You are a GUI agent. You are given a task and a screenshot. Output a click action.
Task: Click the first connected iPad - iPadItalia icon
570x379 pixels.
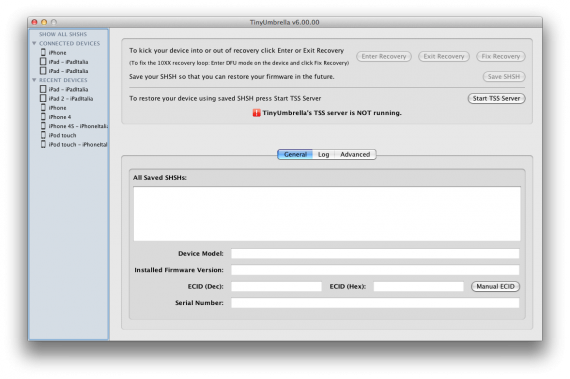[43, 61]
